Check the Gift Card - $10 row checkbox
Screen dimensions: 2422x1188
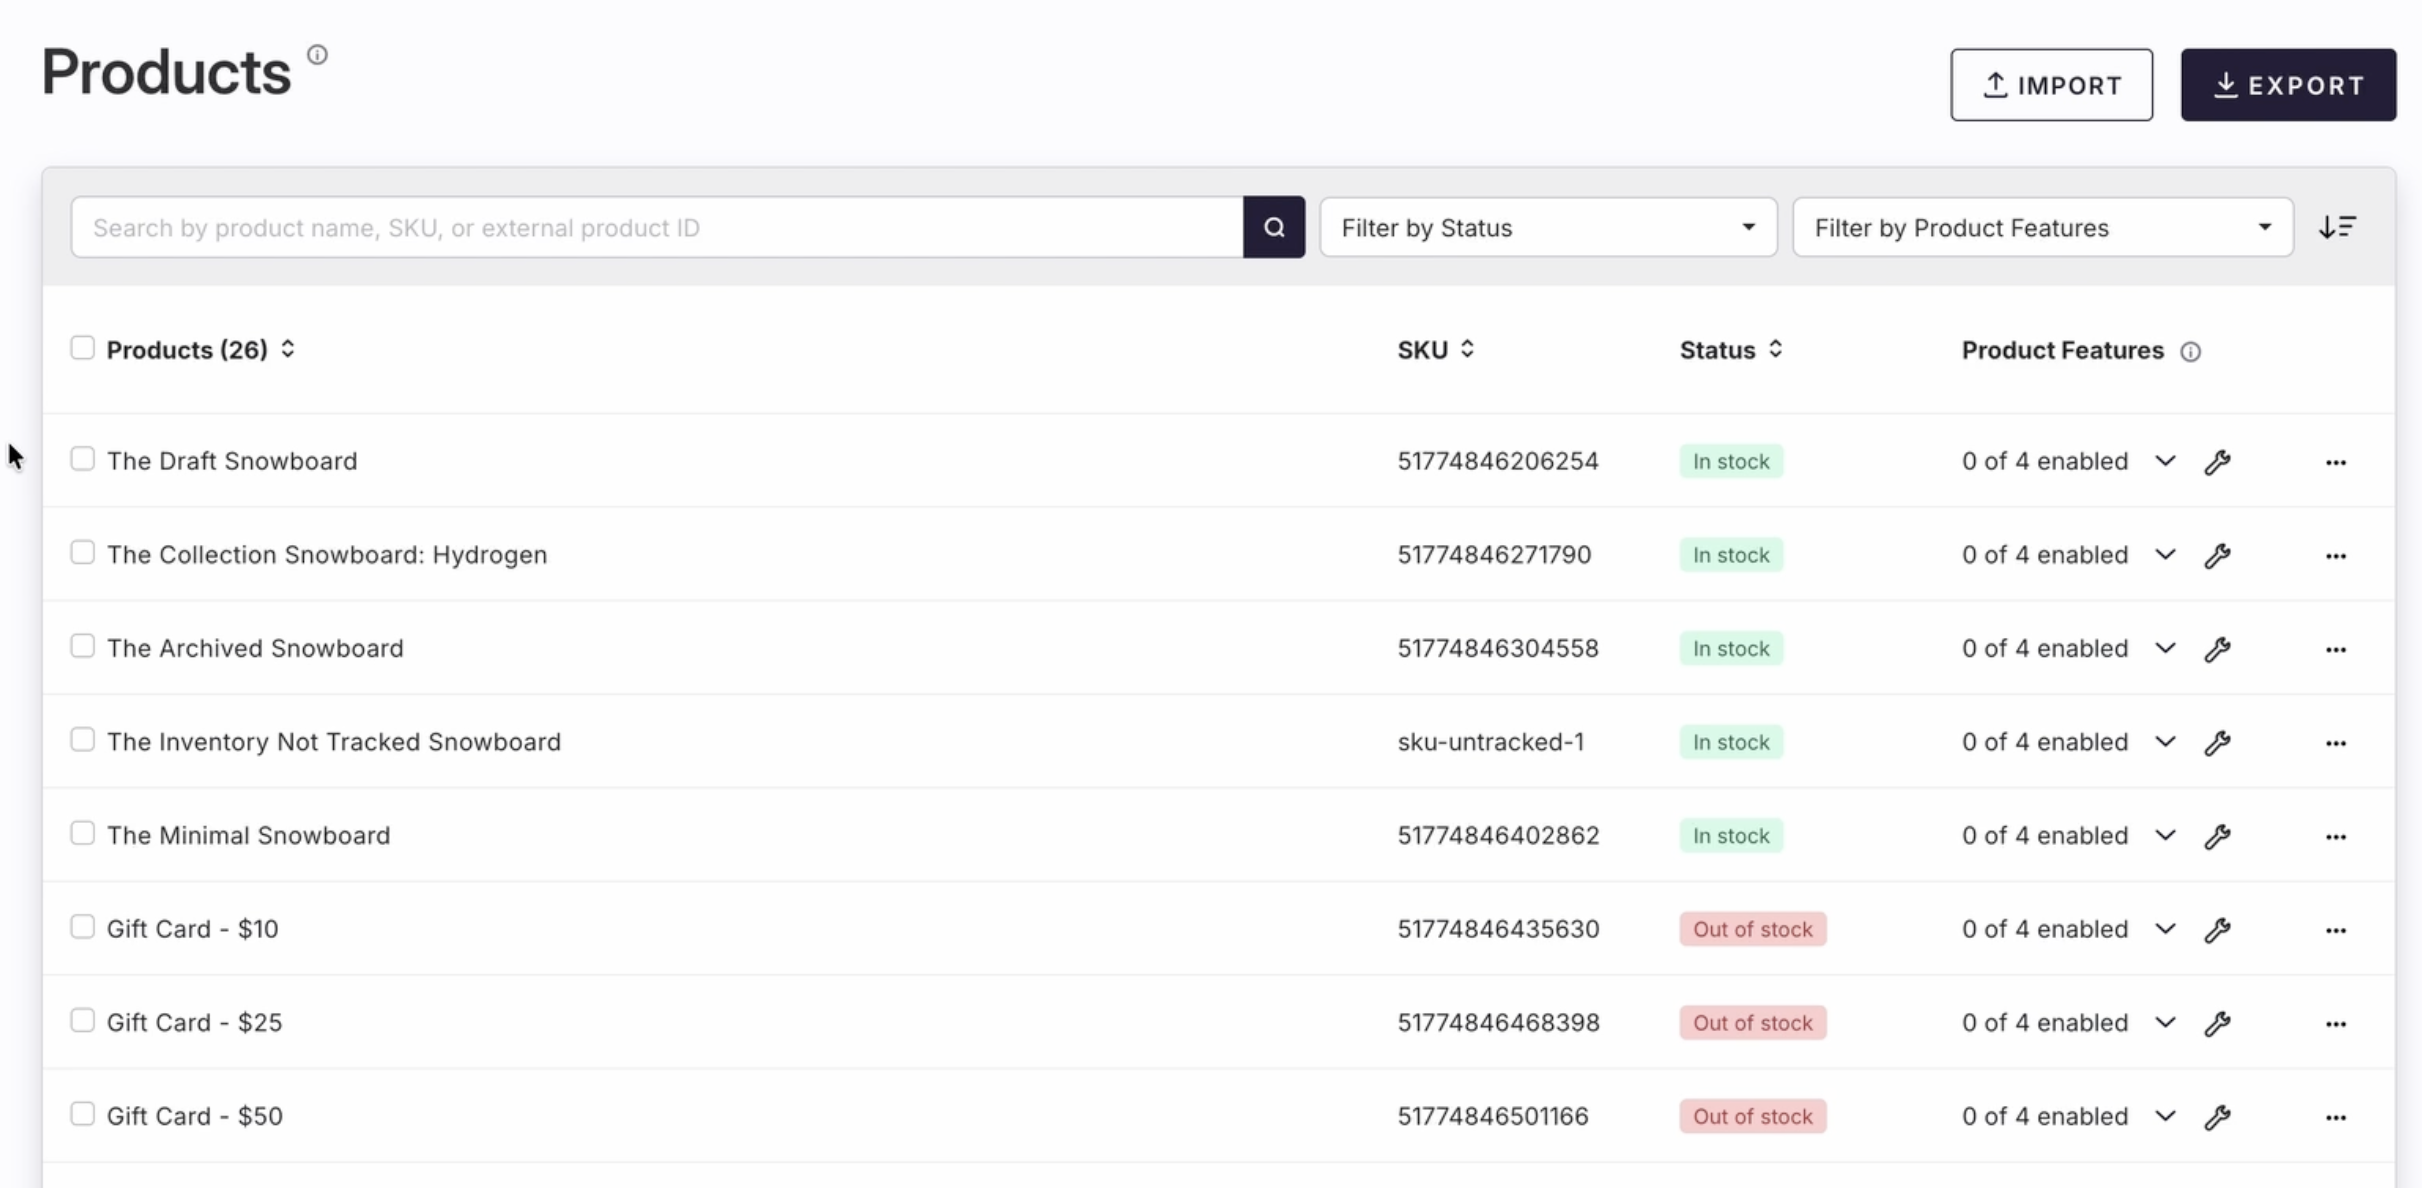point(82,927)
